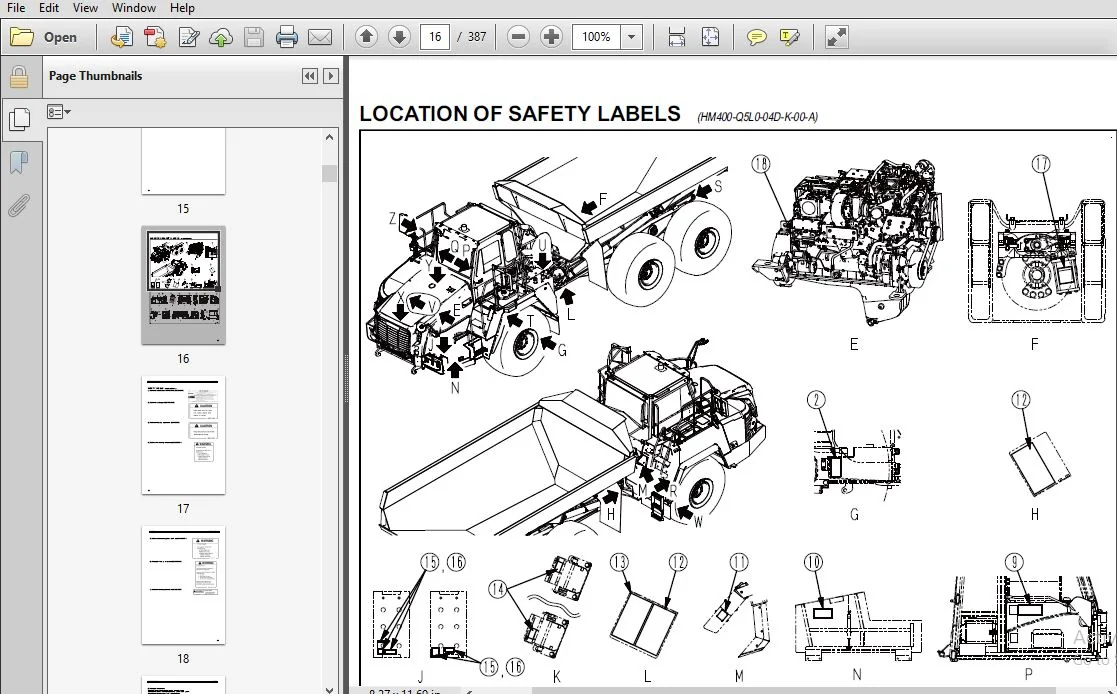This screenshot has height=694, width=1117.
Task: Click the add sticky note comment icon
Action: coord(757,37)
